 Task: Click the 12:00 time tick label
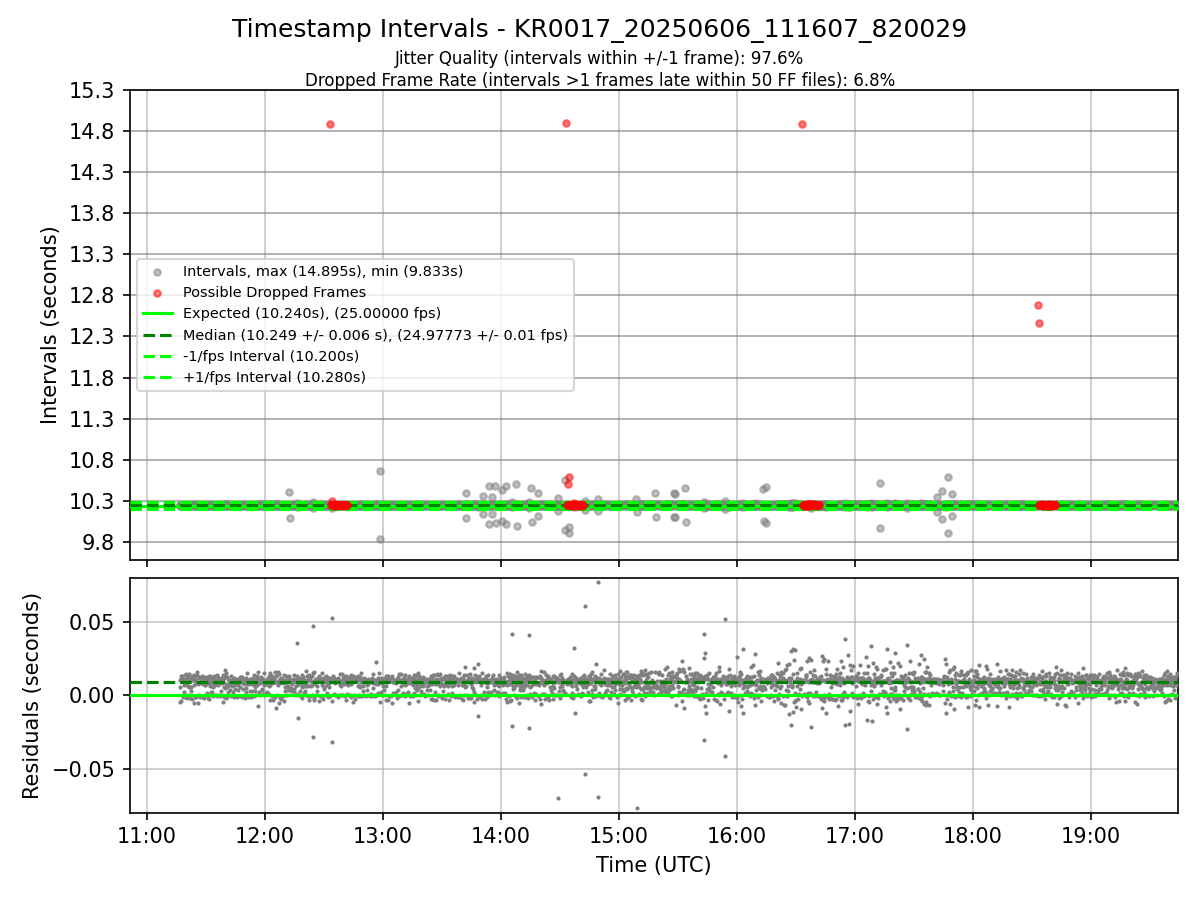click(265, 834)
